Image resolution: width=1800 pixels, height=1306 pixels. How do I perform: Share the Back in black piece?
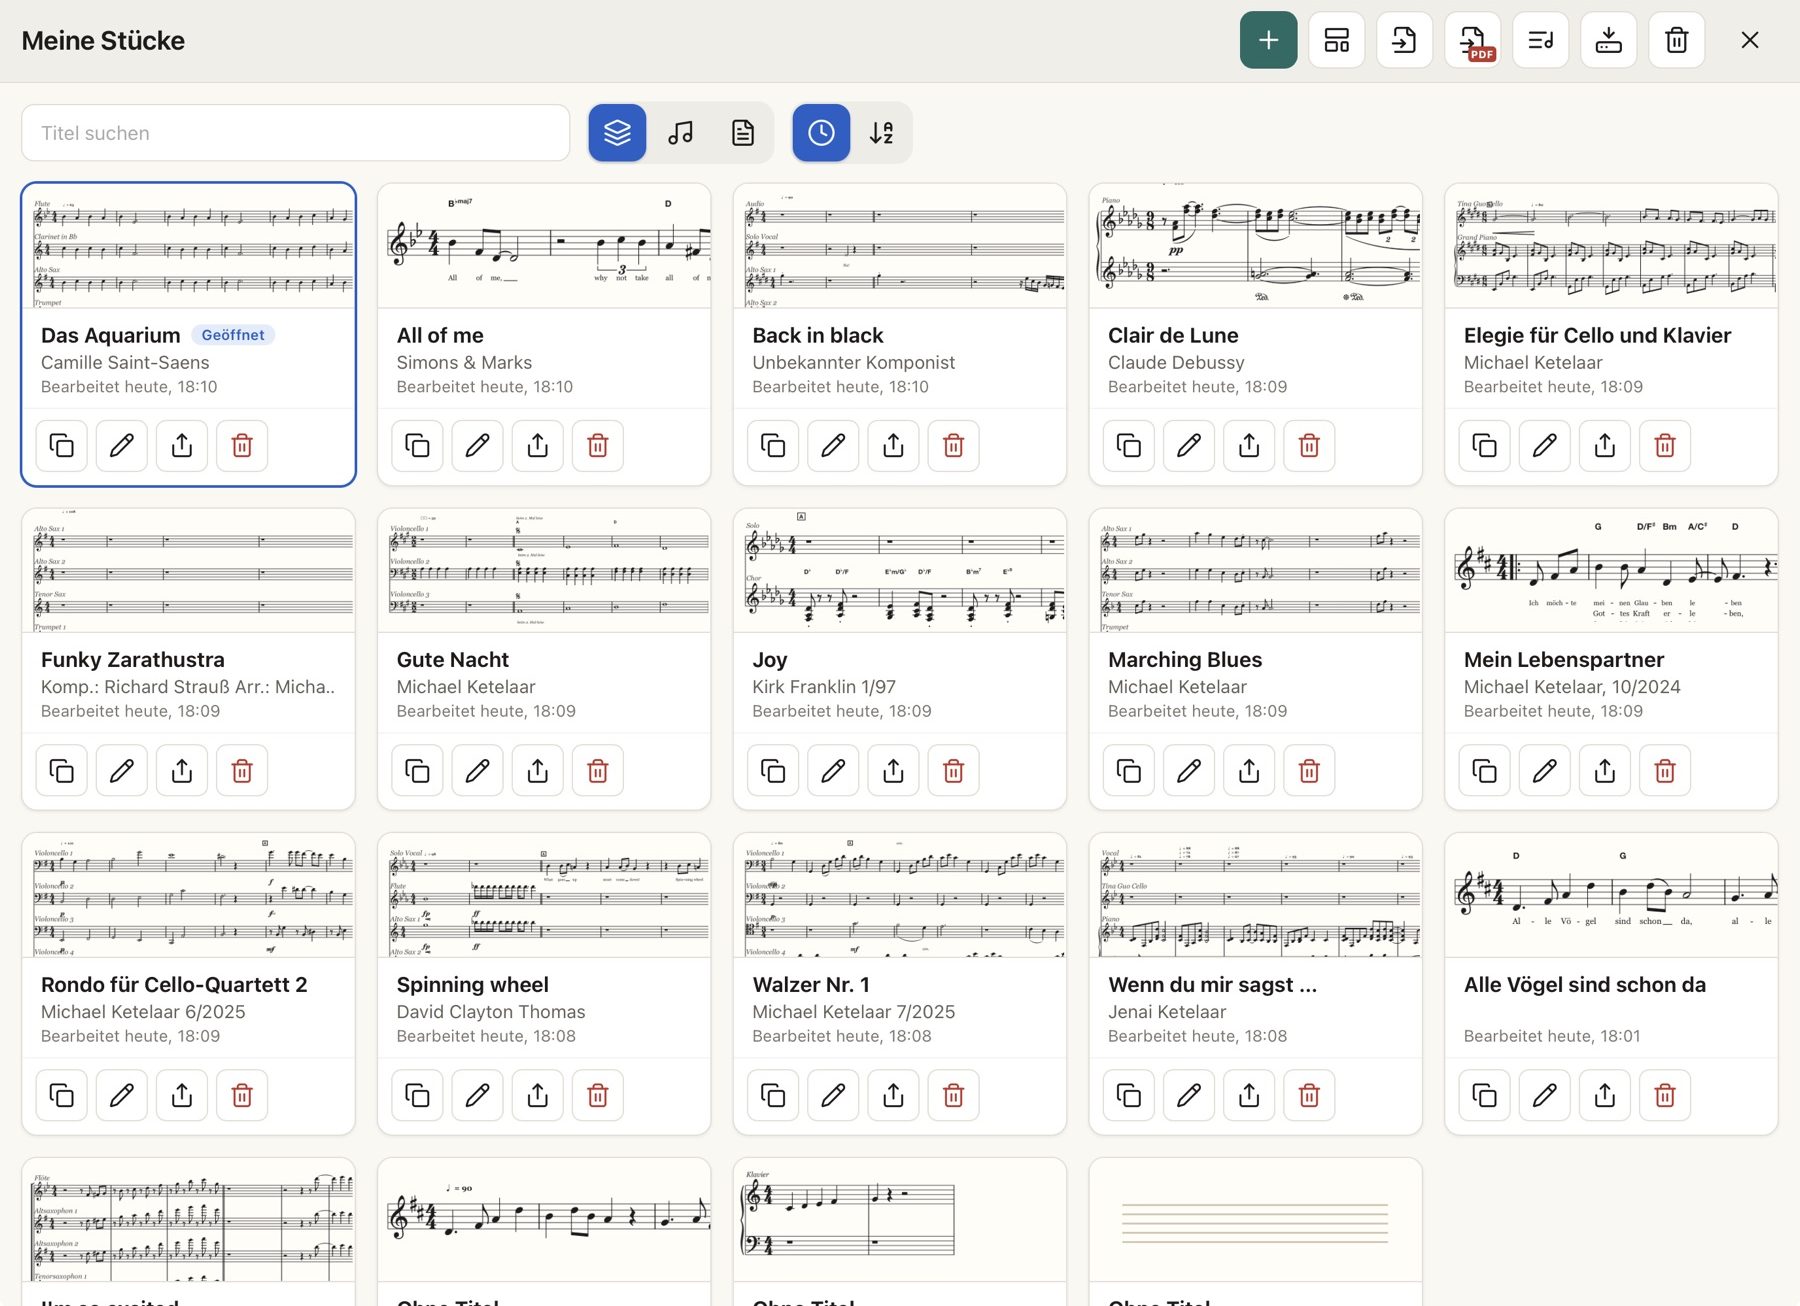(893, 445)
